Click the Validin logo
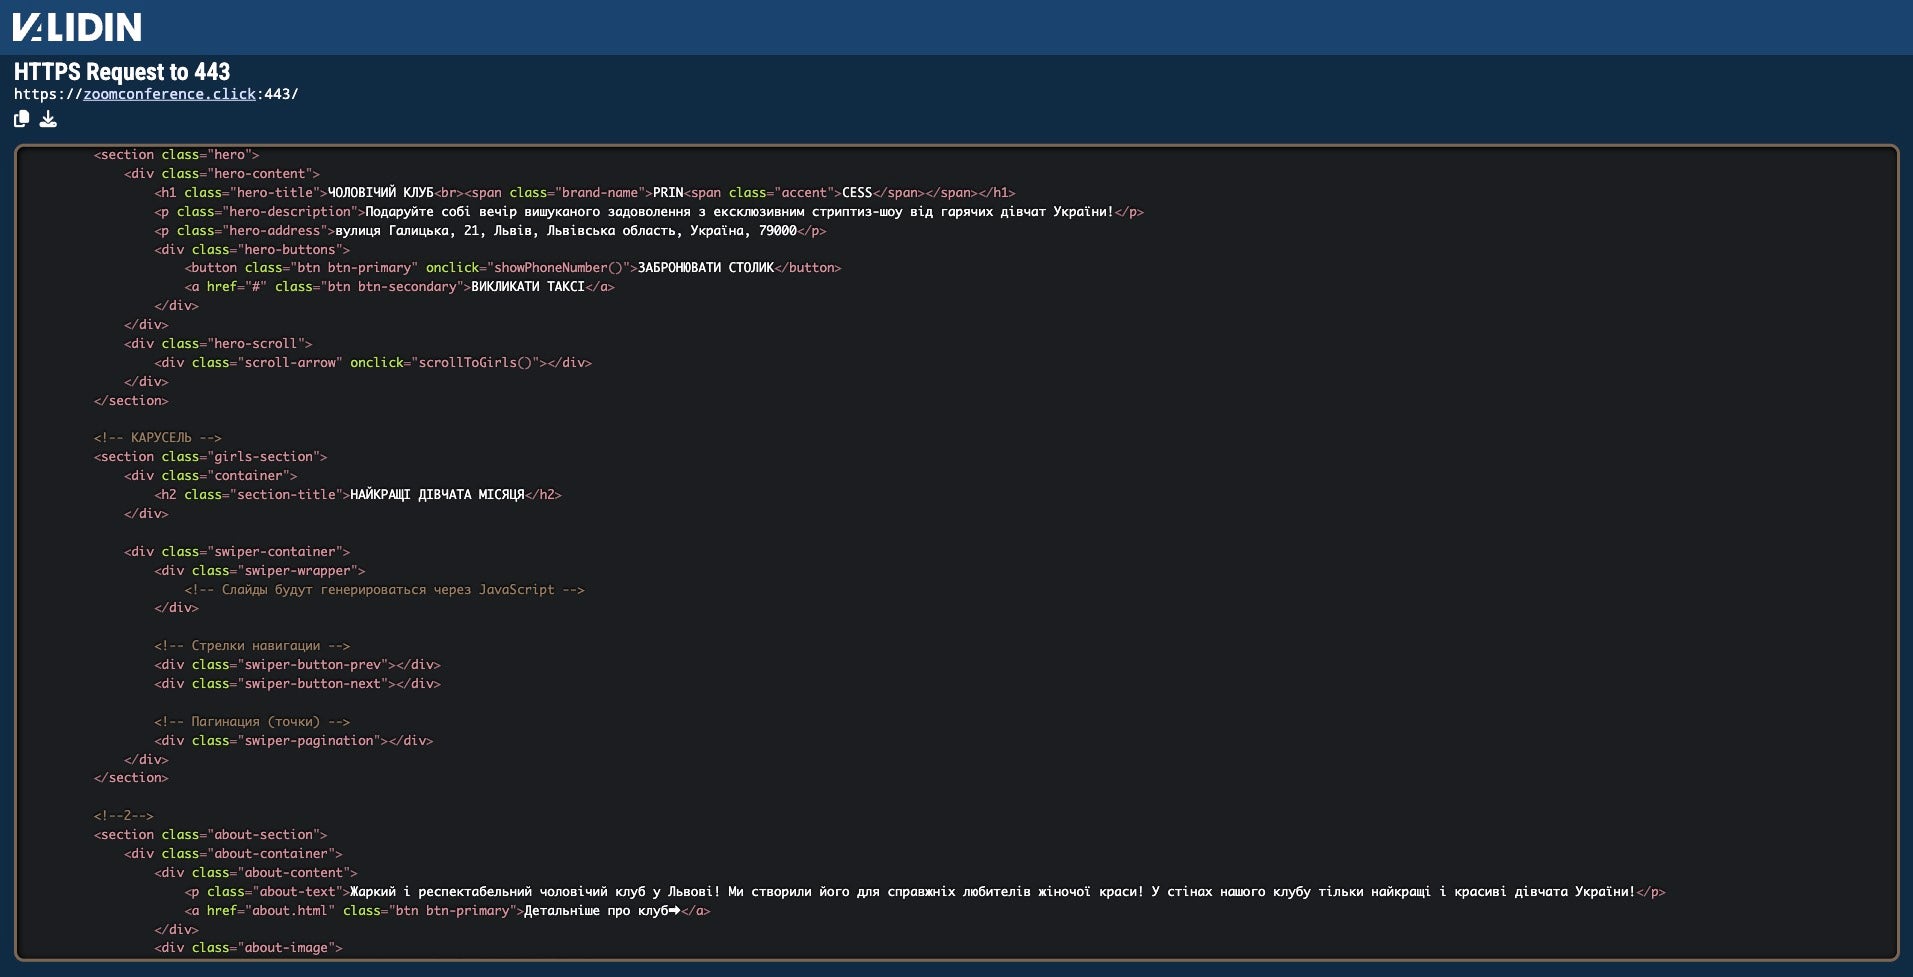The height and width of the screenshot is (977, 1913). point(77,27)
